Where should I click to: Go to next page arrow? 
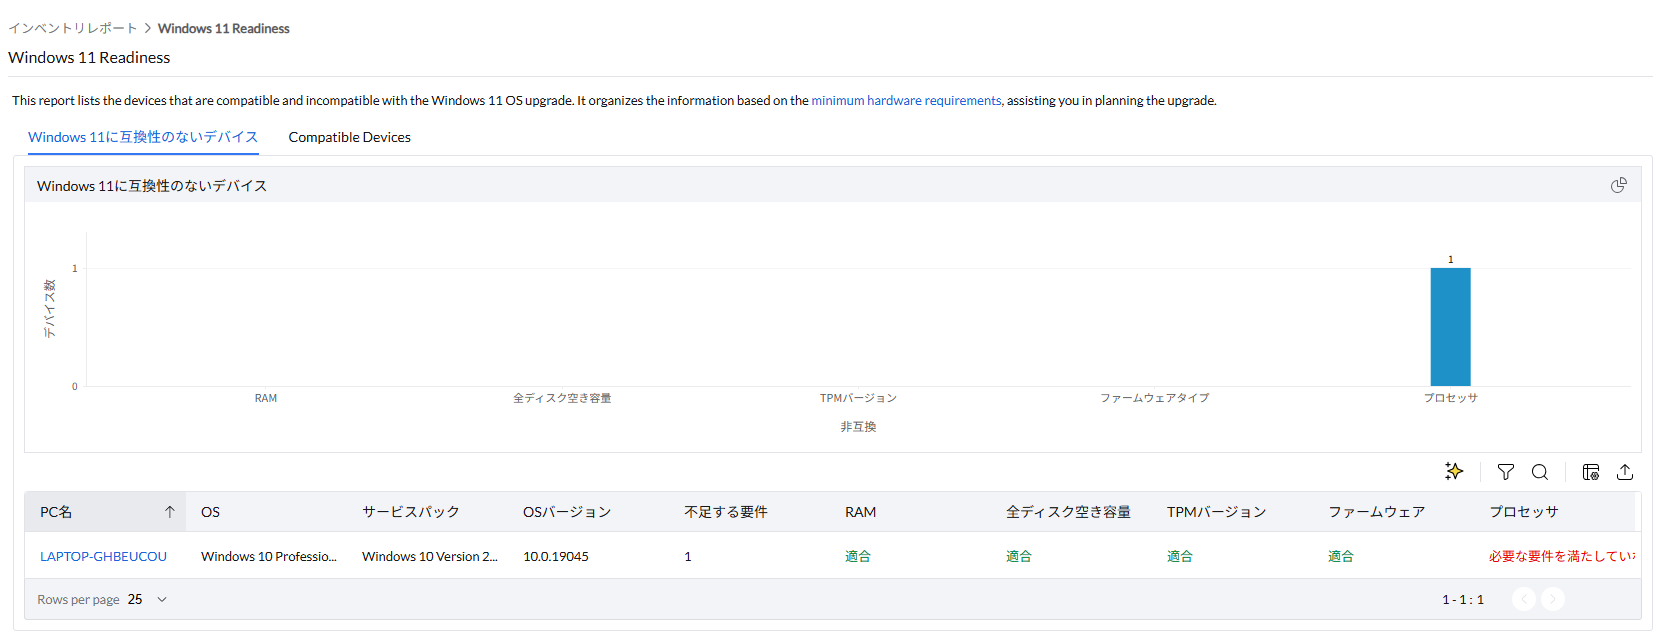(x=1553, y=599)
